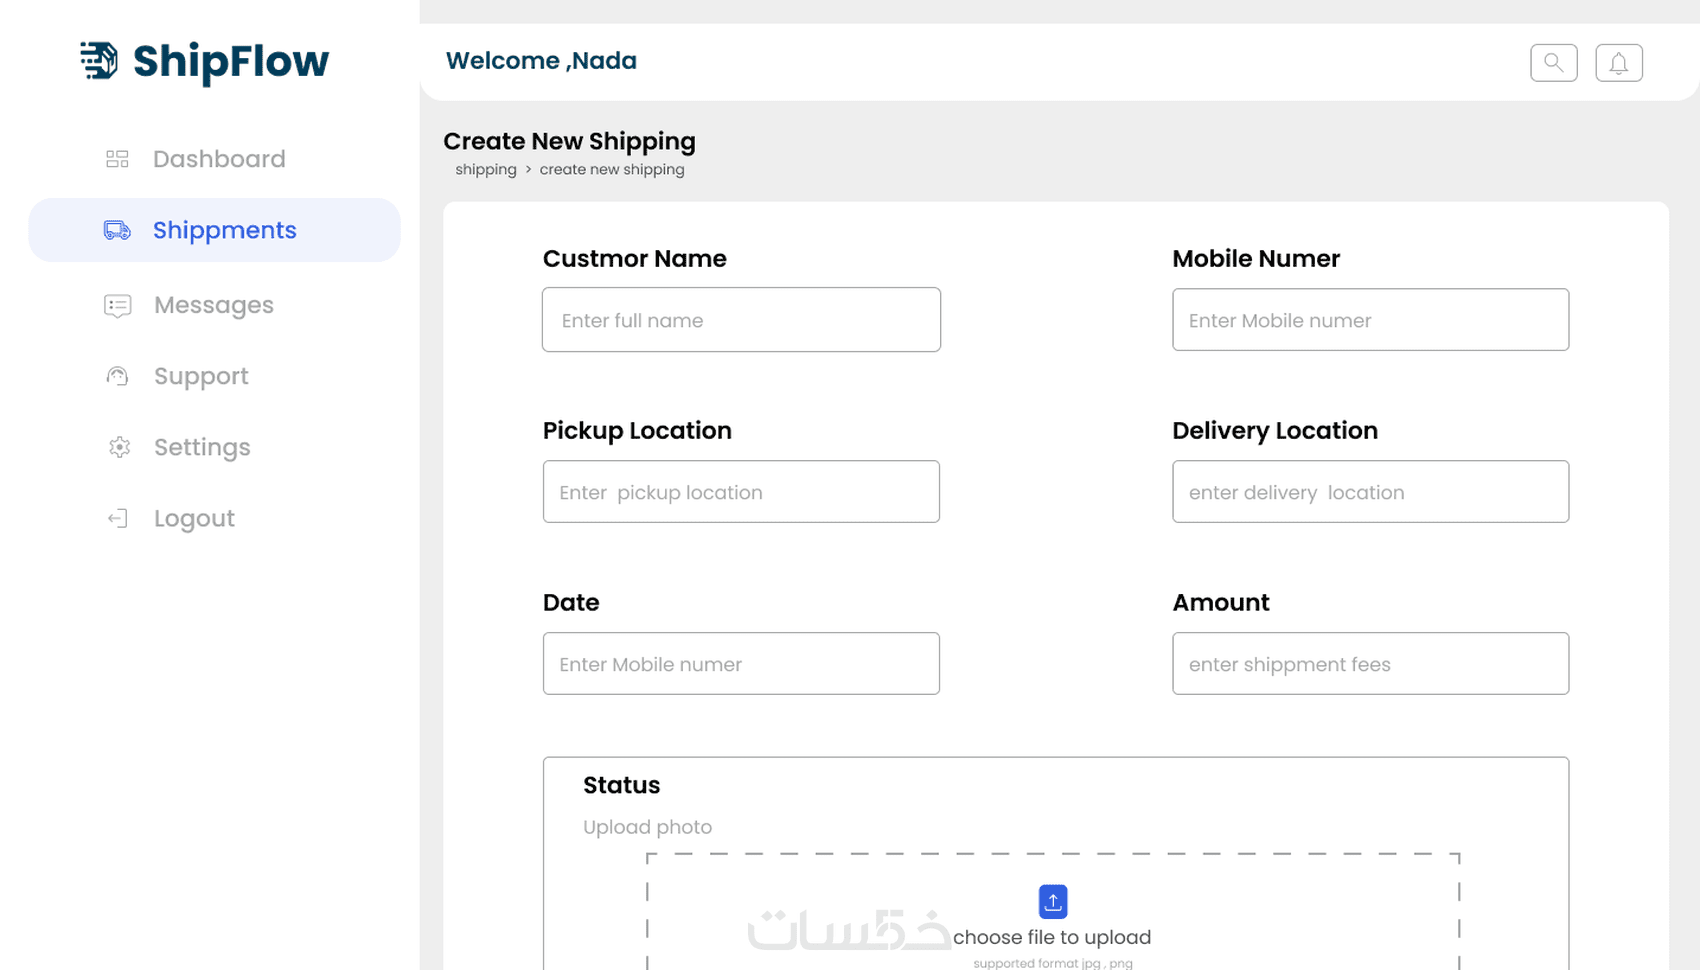Image resolution: width=1700 pixels, height=970 pixels.
Task: Focus the Delivery Location field
Action: (x=1370, y=492)
